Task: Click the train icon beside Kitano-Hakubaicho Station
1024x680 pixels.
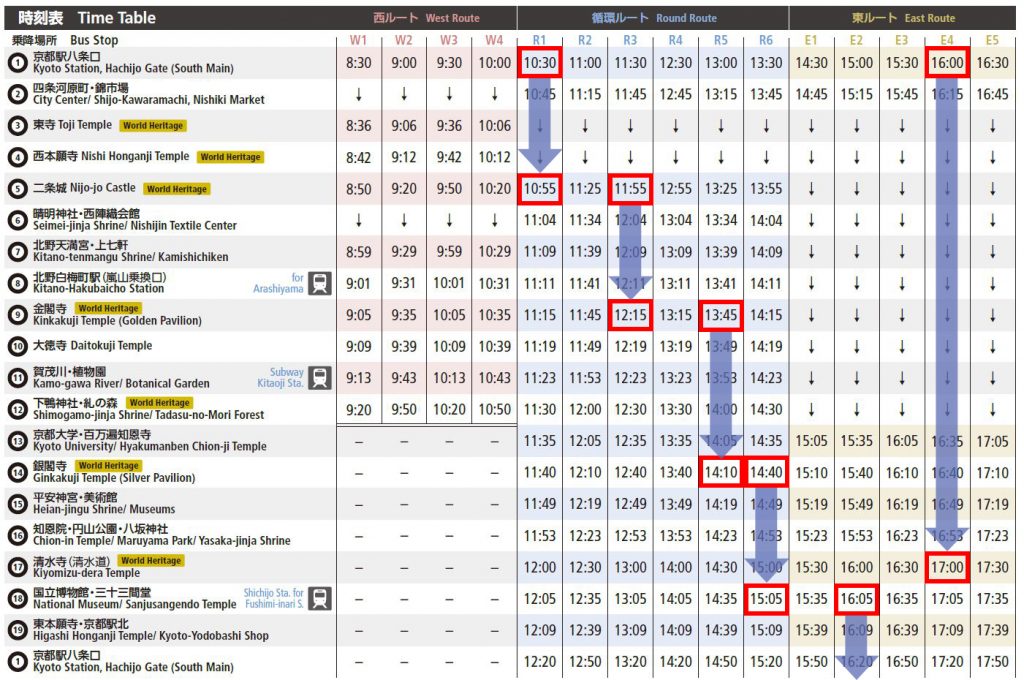Action: click(320, 283)
